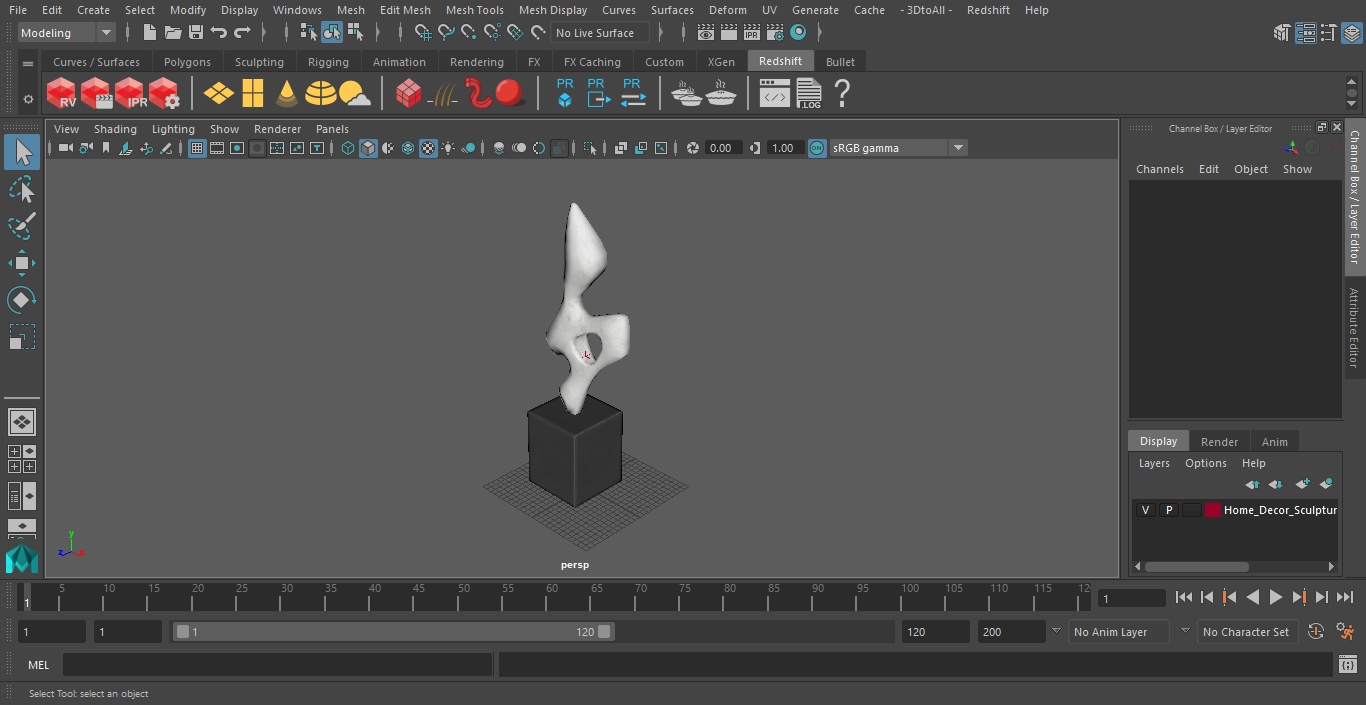This screenshot has height=705, width=1366.
Task: Toggle layer playback P box
Action: (1168, 510)
